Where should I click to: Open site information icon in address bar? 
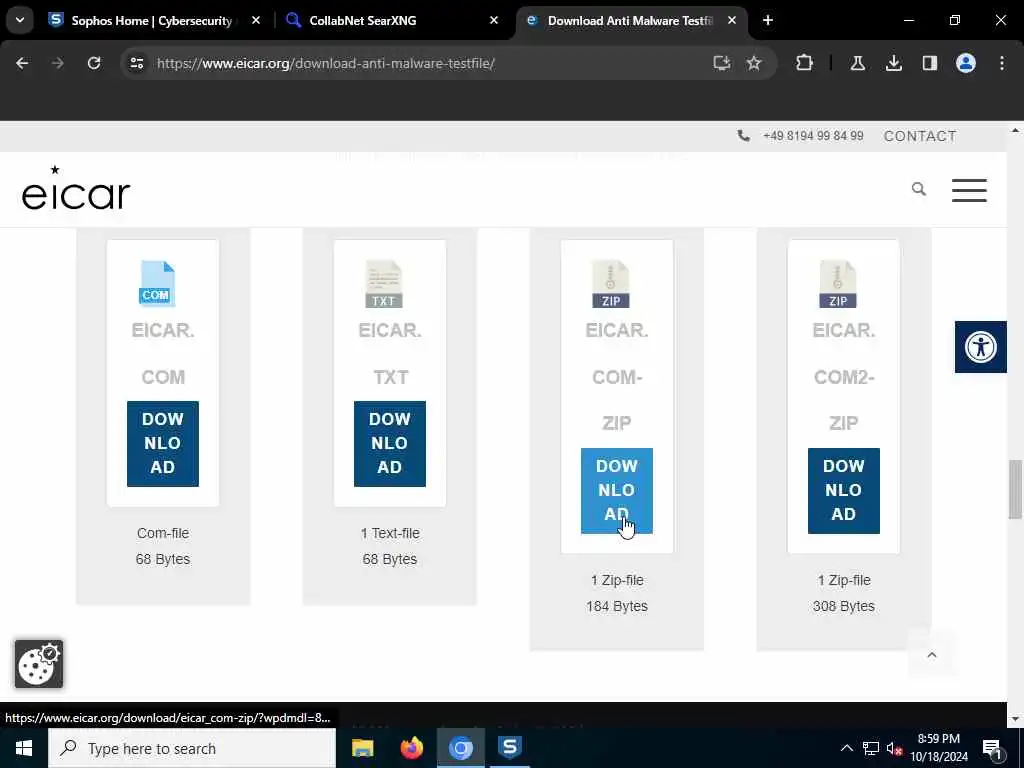click(x=136, y=63)
